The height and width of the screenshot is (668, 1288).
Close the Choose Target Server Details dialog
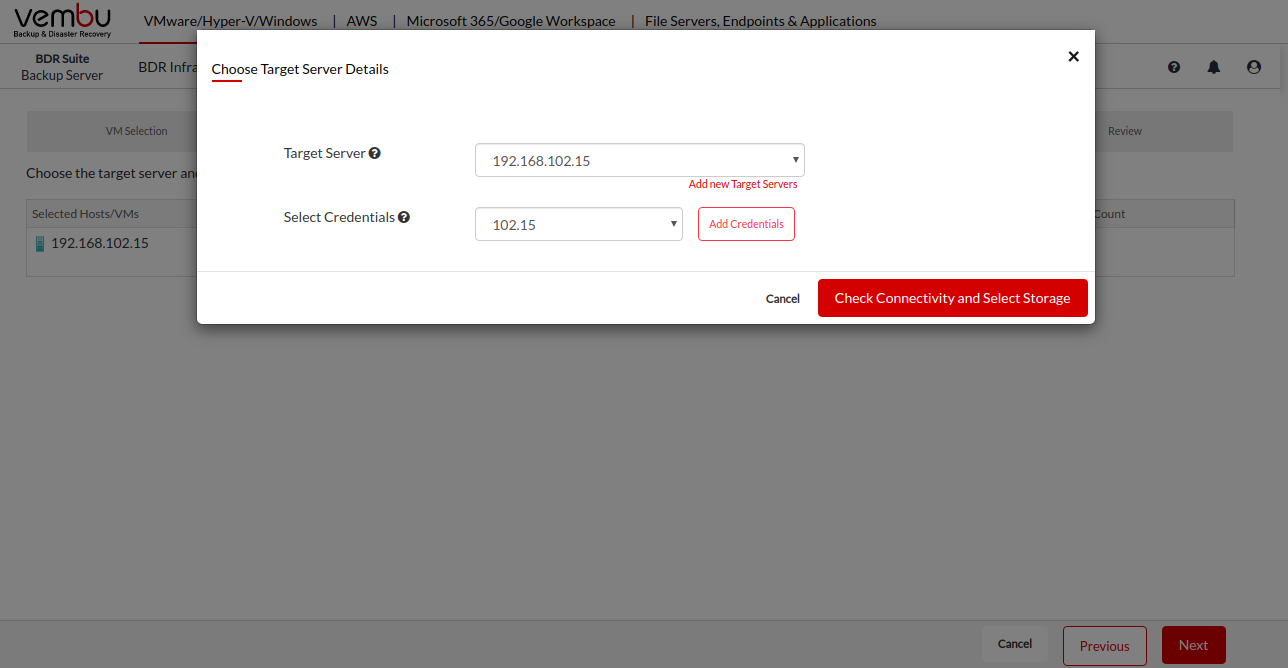click(x=1073, y=57)
